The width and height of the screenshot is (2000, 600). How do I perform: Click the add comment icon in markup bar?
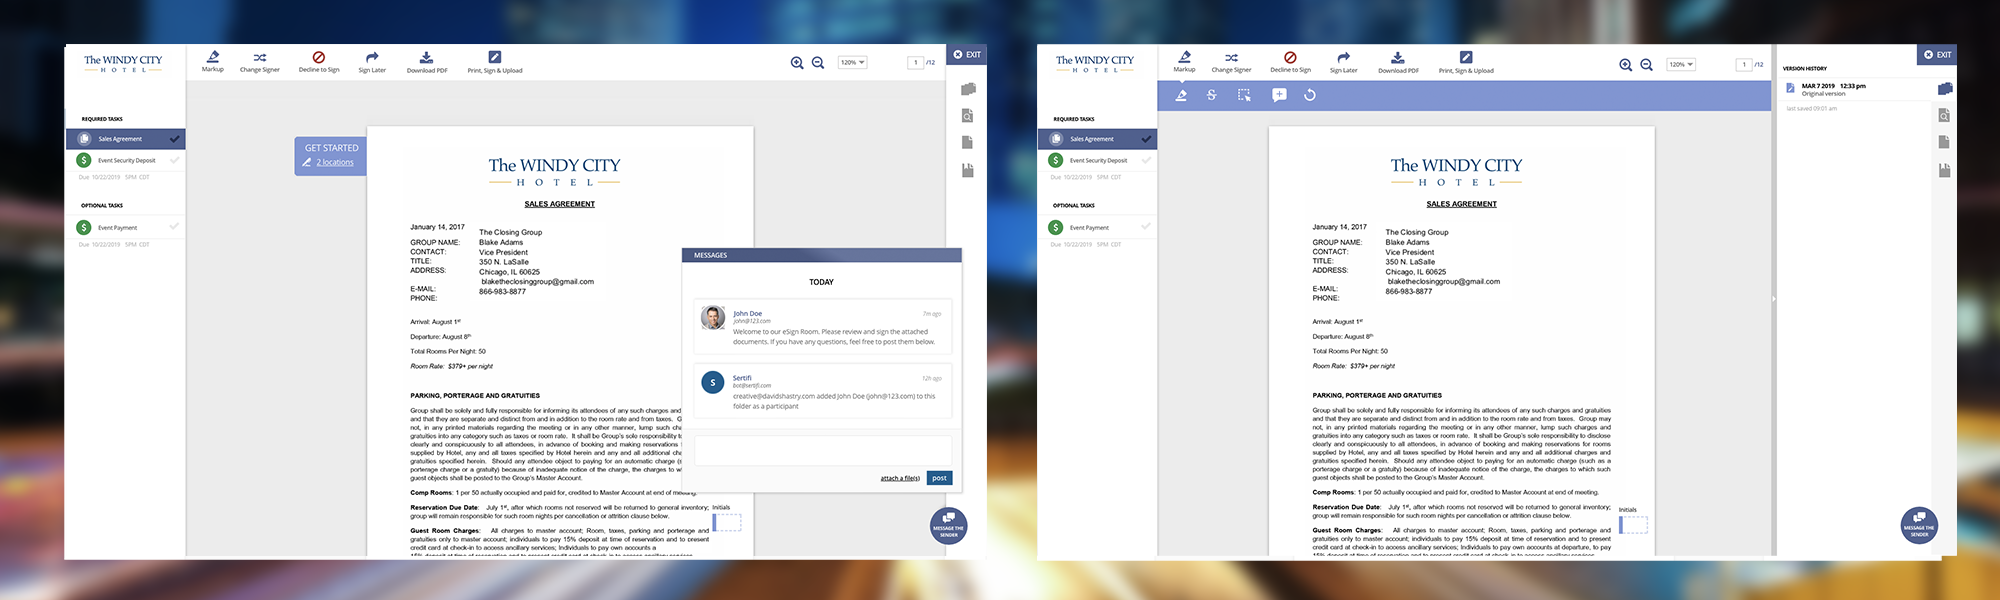(x=1279, y=95)
